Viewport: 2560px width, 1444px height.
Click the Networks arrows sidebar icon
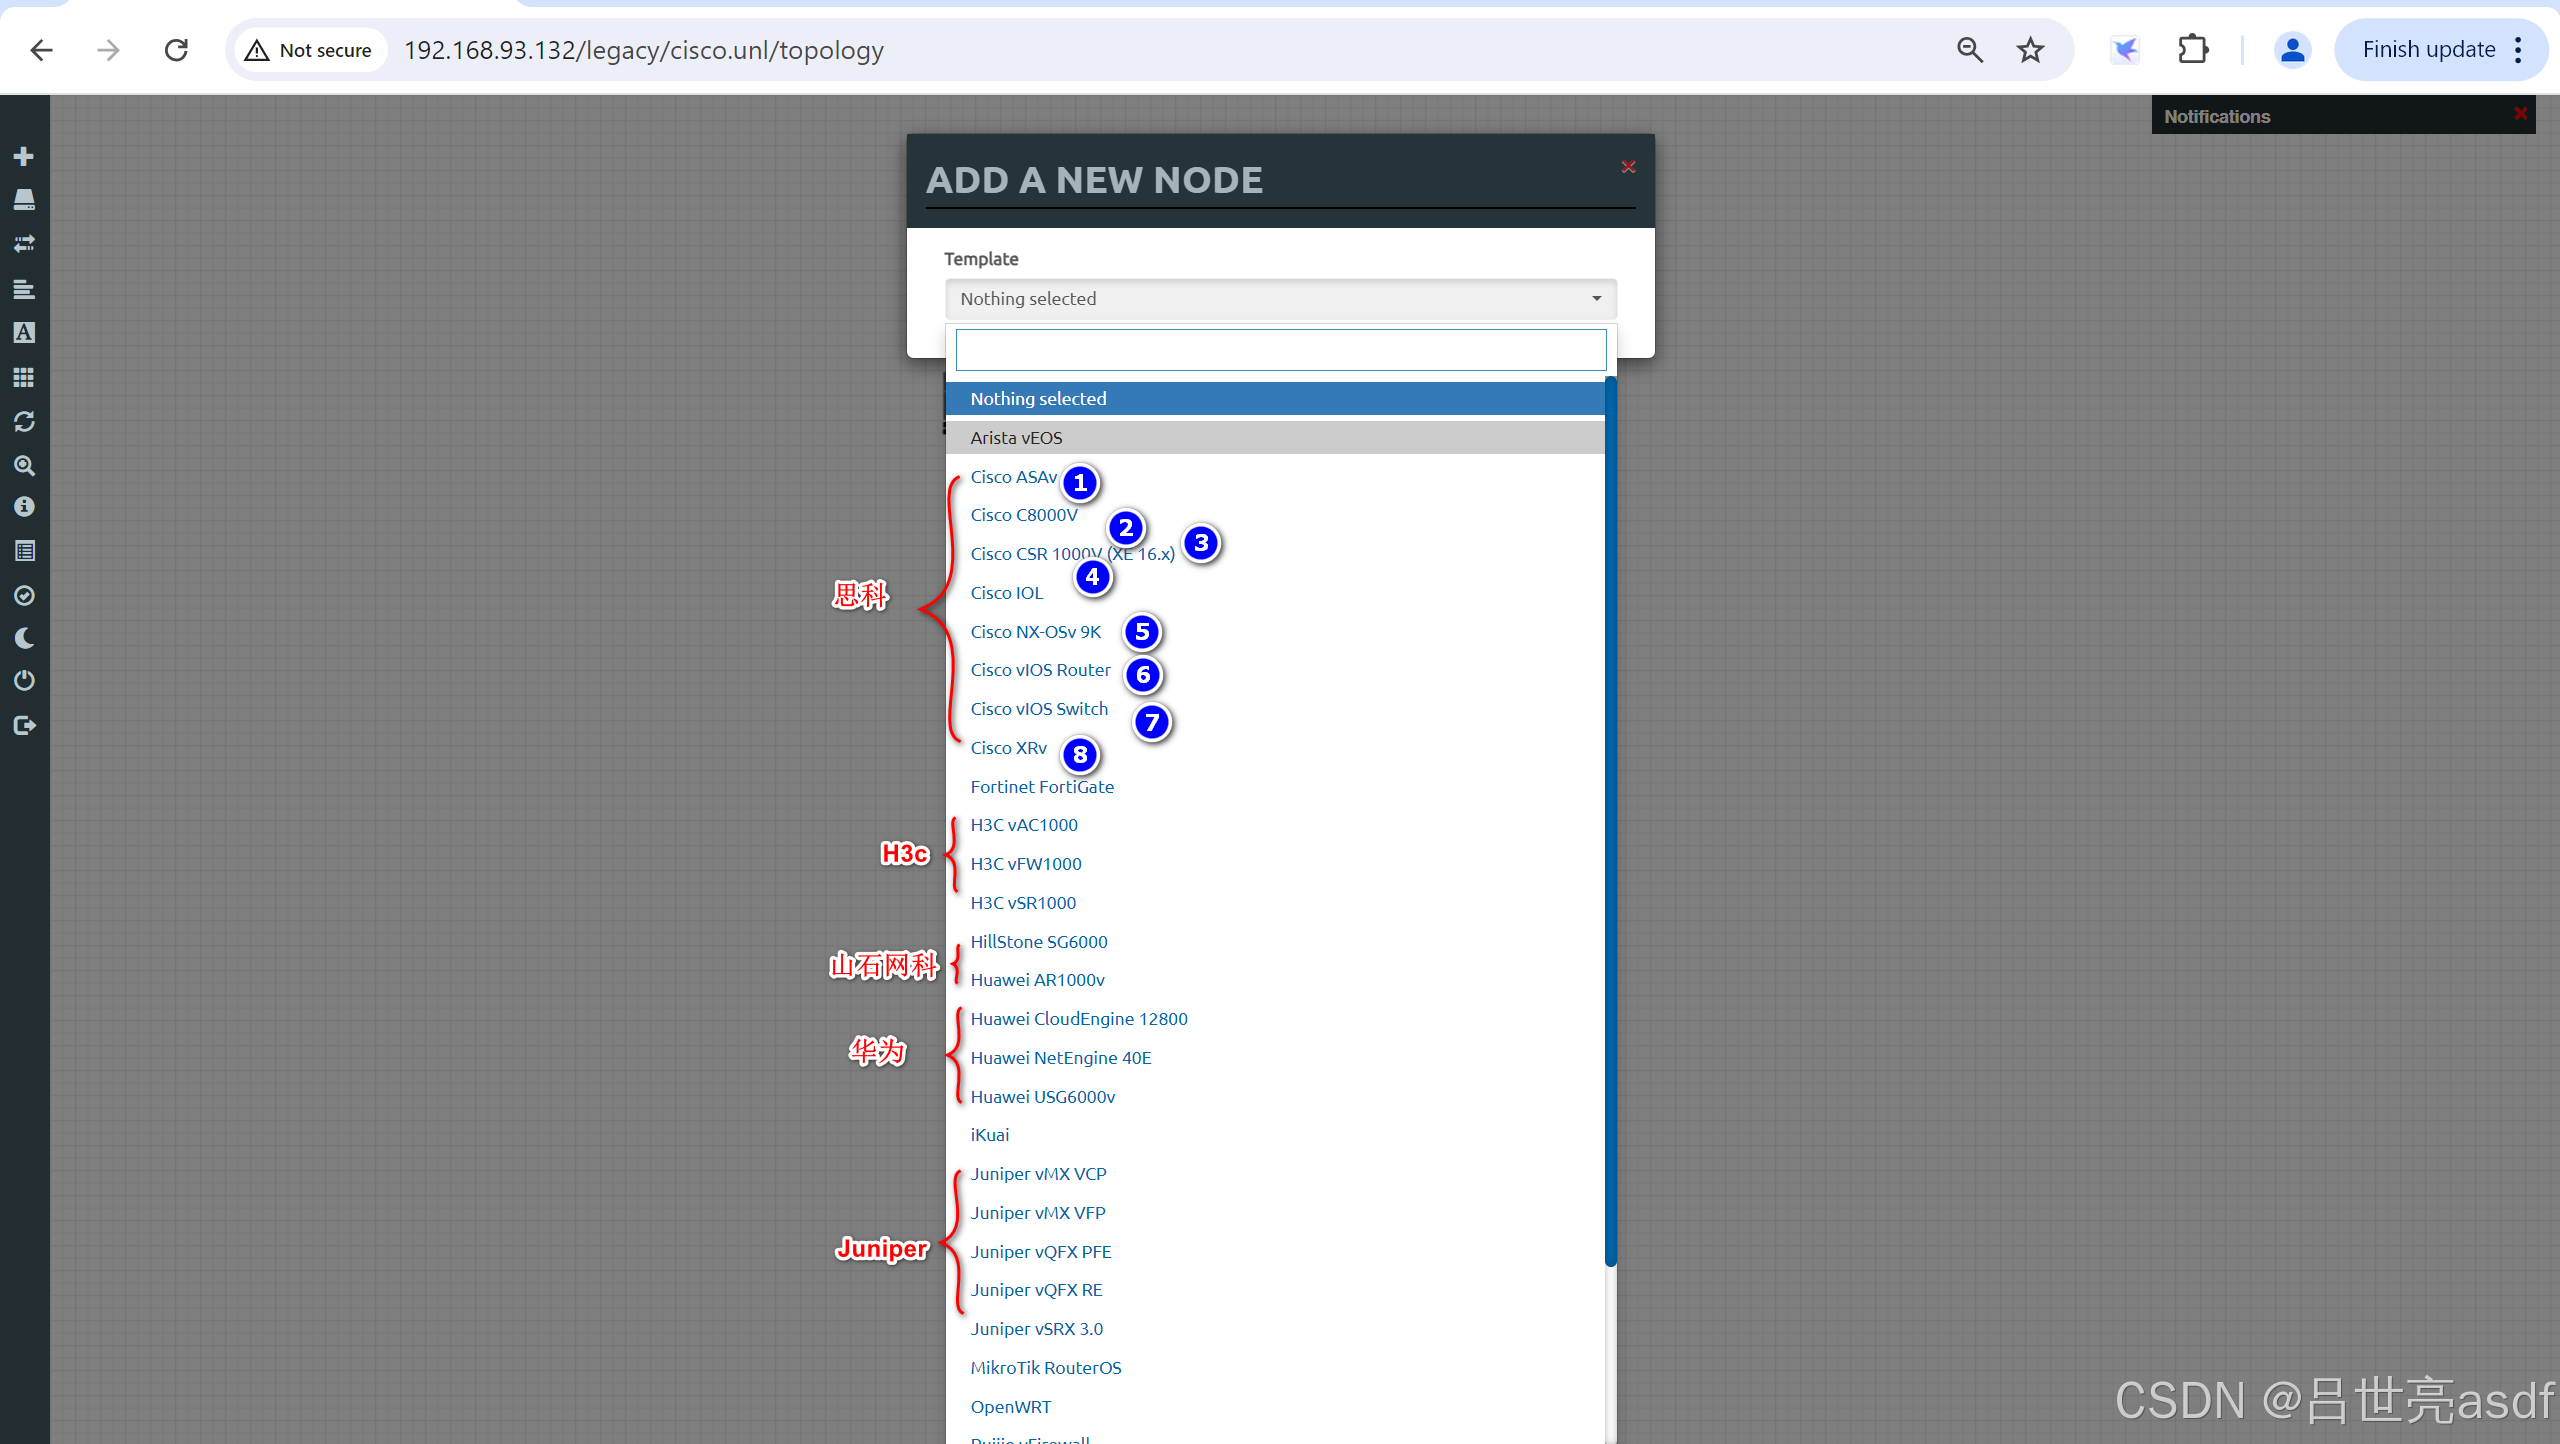click(x=24, y=244)
